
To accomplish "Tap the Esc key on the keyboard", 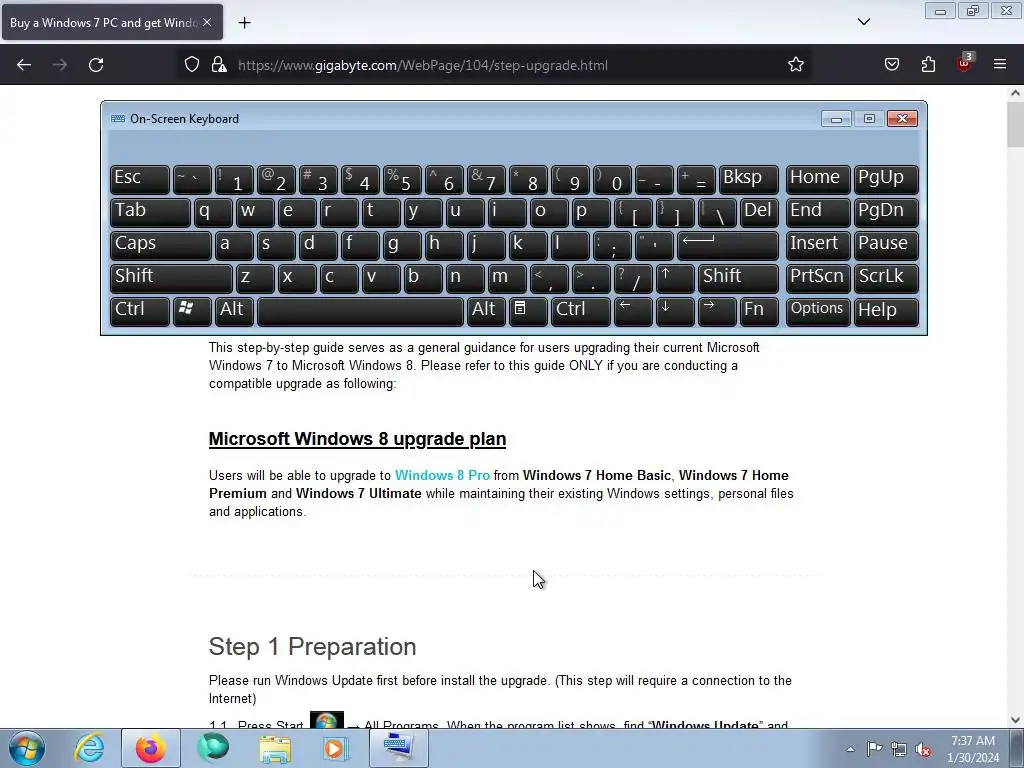I will pyautogui.click(x=140, y=179).
